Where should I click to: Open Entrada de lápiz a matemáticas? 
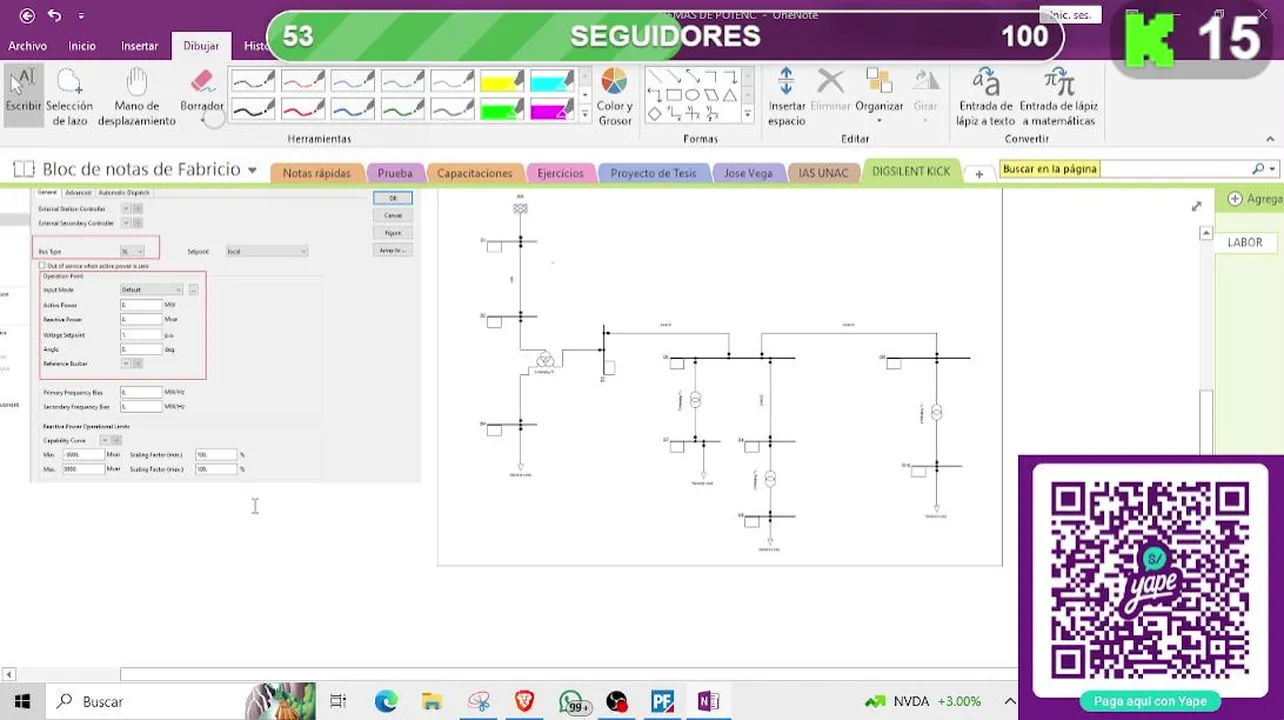click(x=1058, y=97)
